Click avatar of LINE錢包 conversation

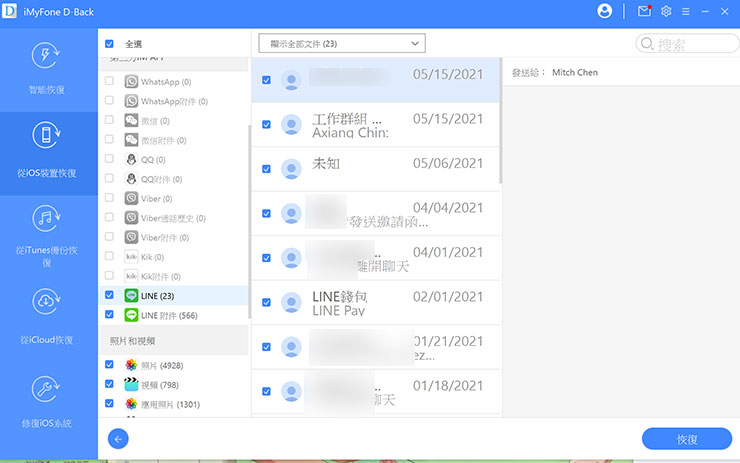point(291,303)
